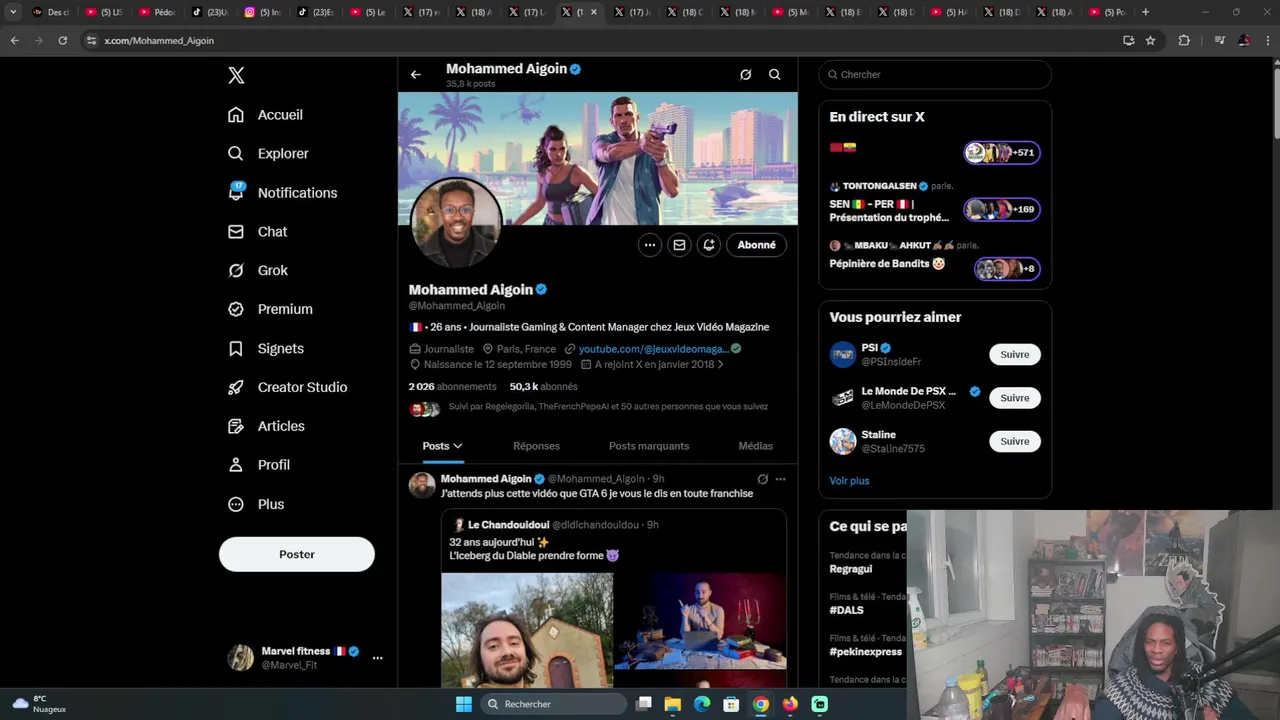Click the address bar URL
This screenshot has height=720, width=1280.
coord(159,41)
